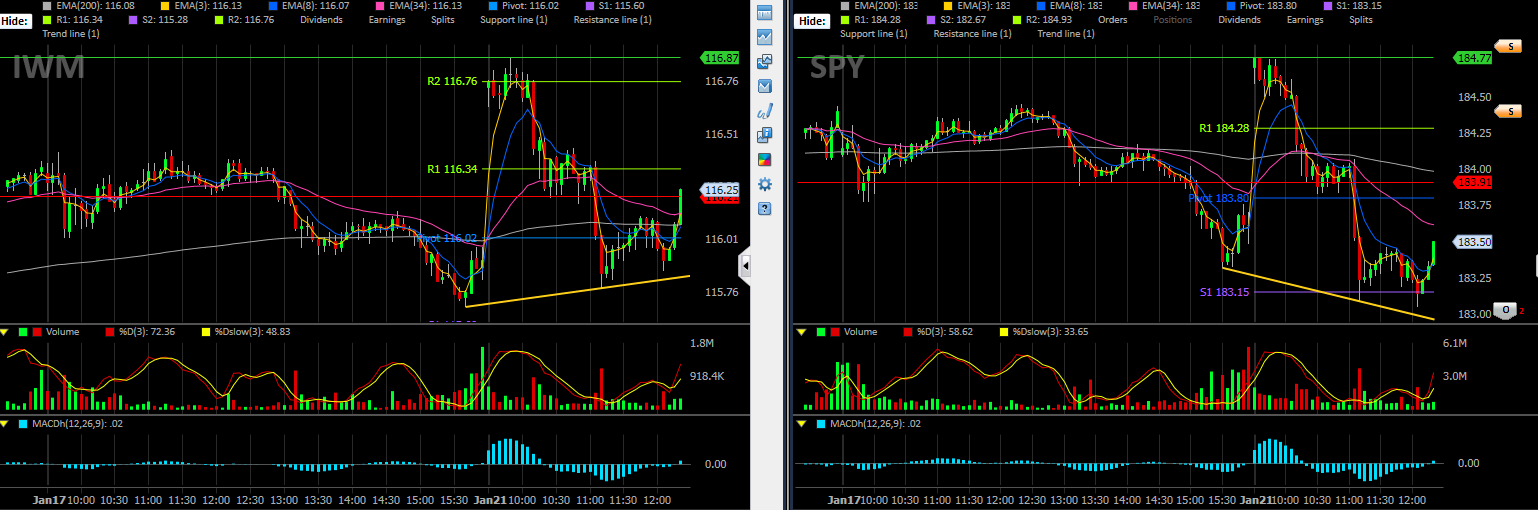The image size is (1538, 510).
Task: Click the Hide: label on SPY chart
Action: (813, 20)
